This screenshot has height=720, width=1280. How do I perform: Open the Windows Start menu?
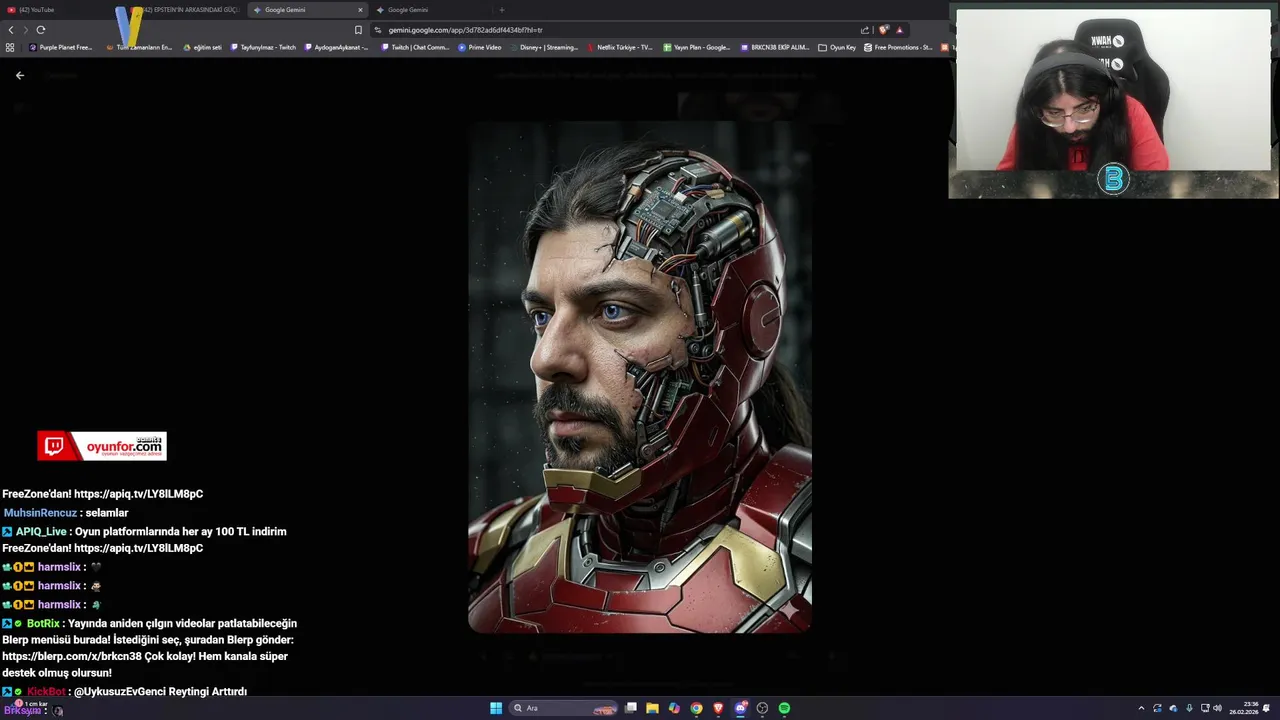click(496, 708)
